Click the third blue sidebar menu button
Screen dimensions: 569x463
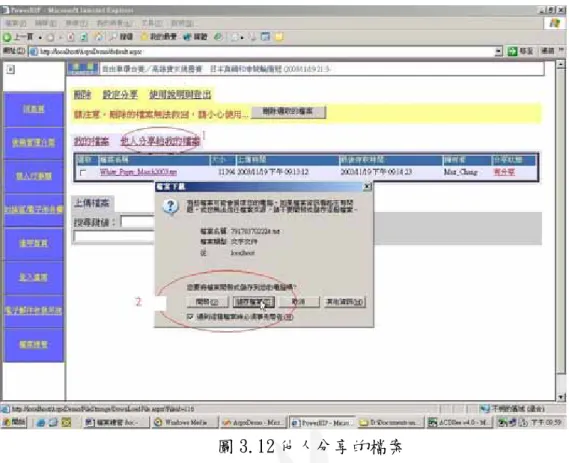[x=34, y=176]
